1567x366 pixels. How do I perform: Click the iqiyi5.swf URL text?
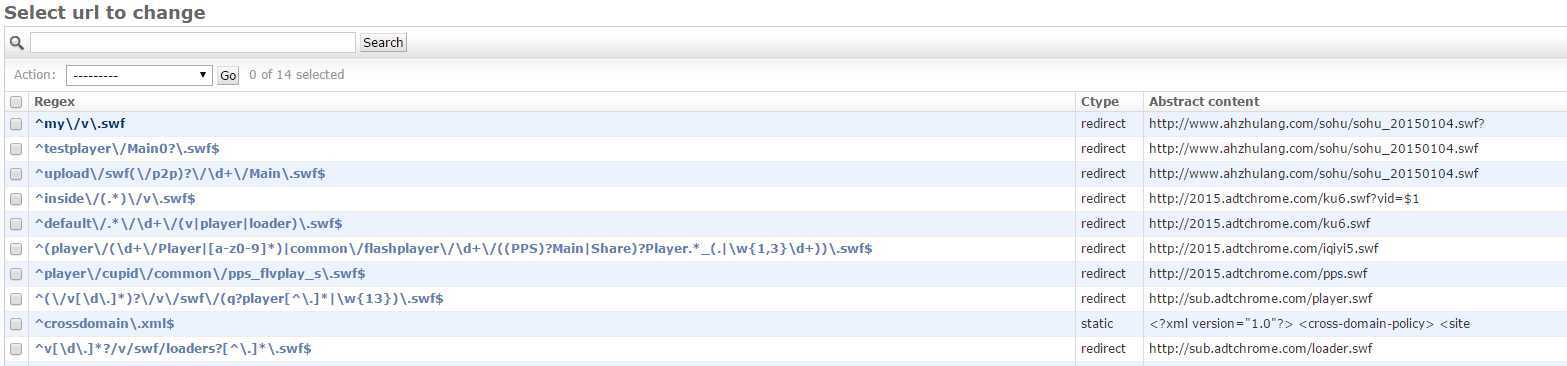pyautogui.click(x=1264, y=248)
